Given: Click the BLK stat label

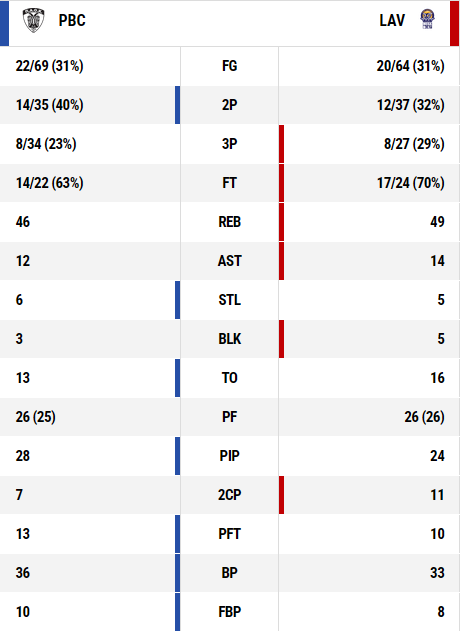Looking at the screenshot, I should pyautogui.click(x=229, y=339).
